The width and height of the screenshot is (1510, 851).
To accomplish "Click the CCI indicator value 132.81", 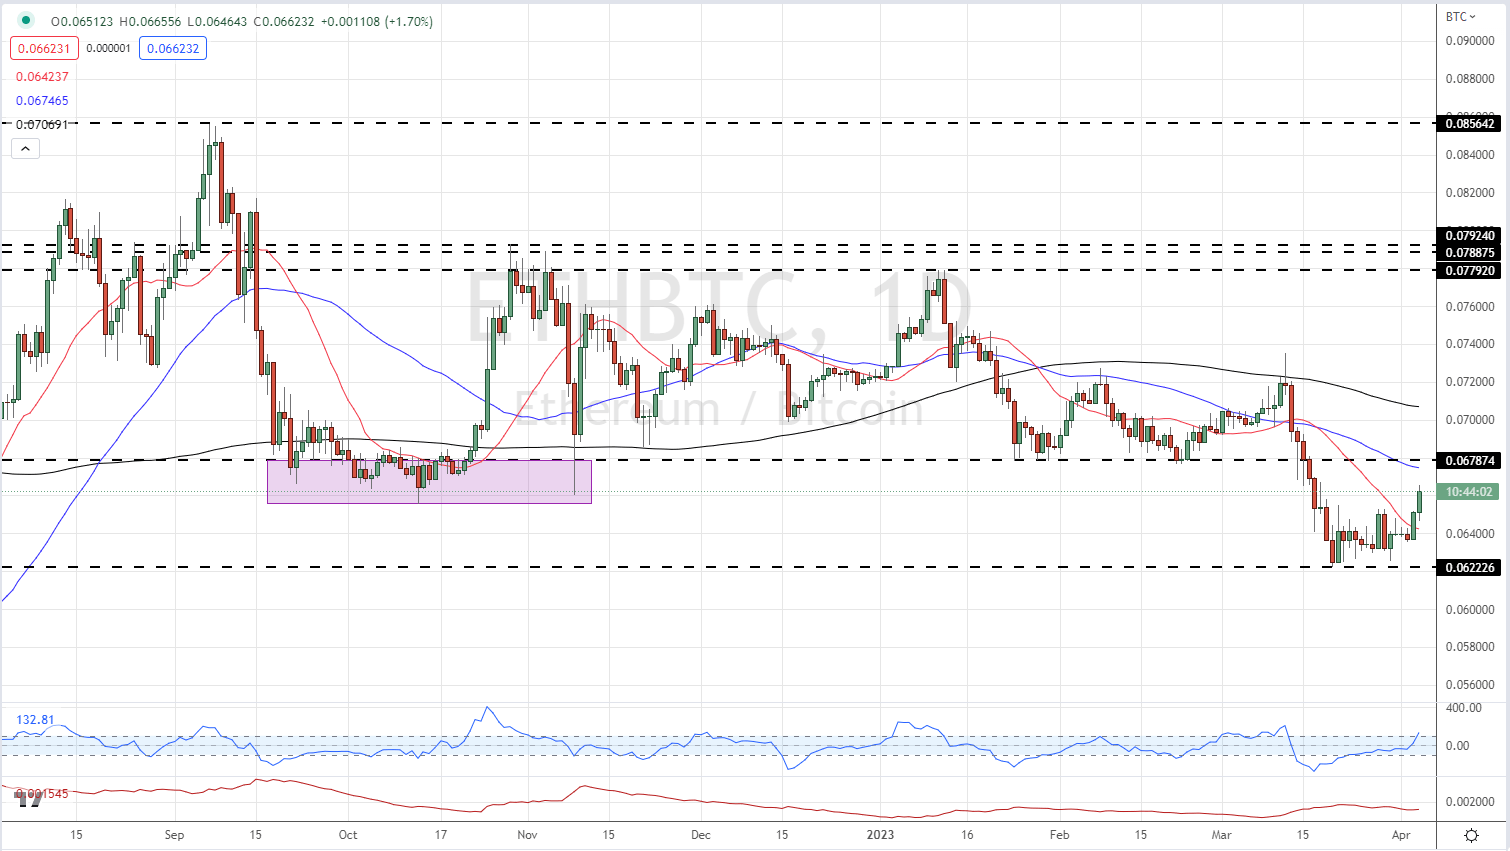I will pyautogui.click(x=35, y=720).
